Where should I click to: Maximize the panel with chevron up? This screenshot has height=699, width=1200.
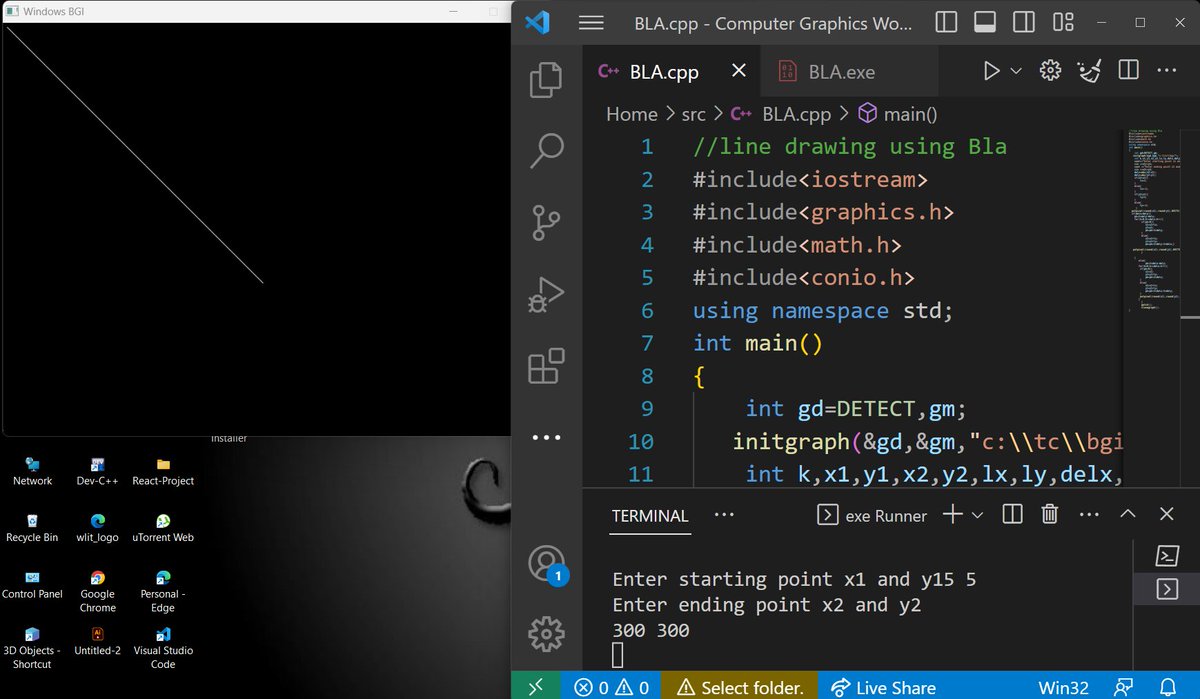point(1127,514)
